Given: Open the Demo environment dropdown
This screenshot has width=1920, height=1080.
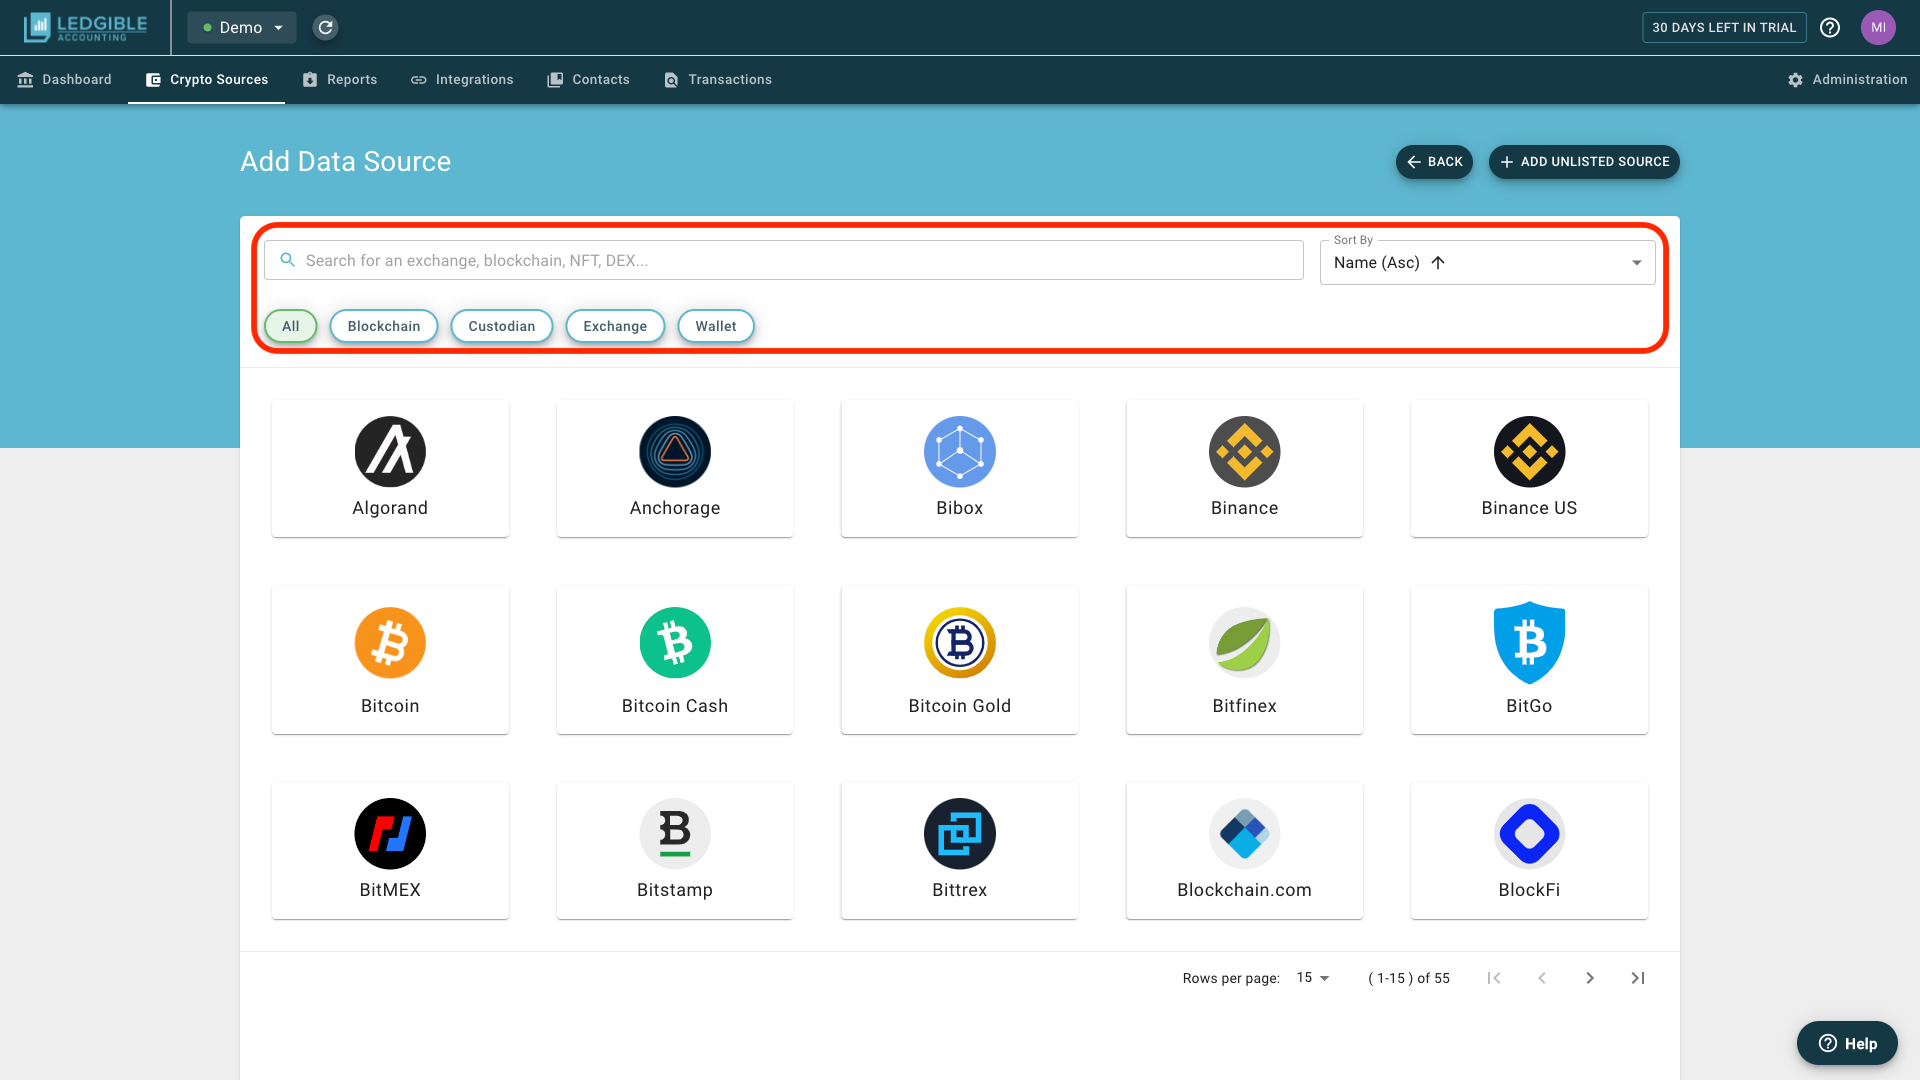Looking at the screenshot, I should click(242, 28).
